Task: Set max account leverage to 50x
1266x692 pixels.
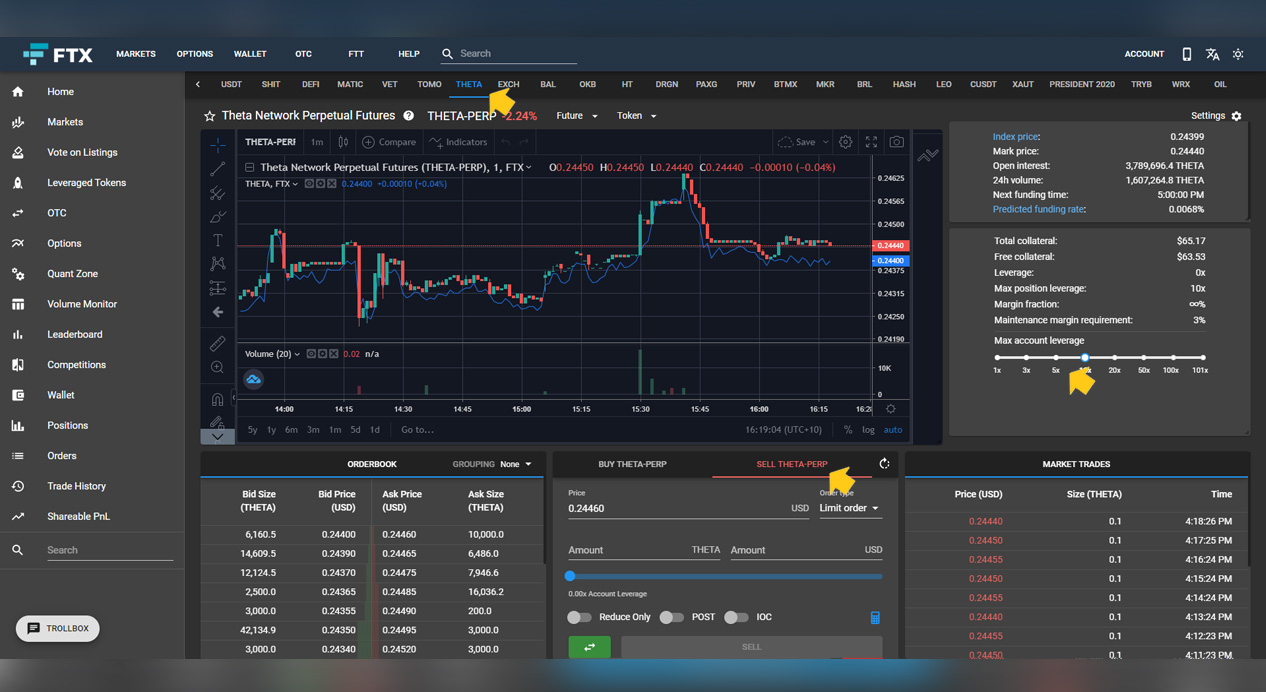Action: point(1144,358)
